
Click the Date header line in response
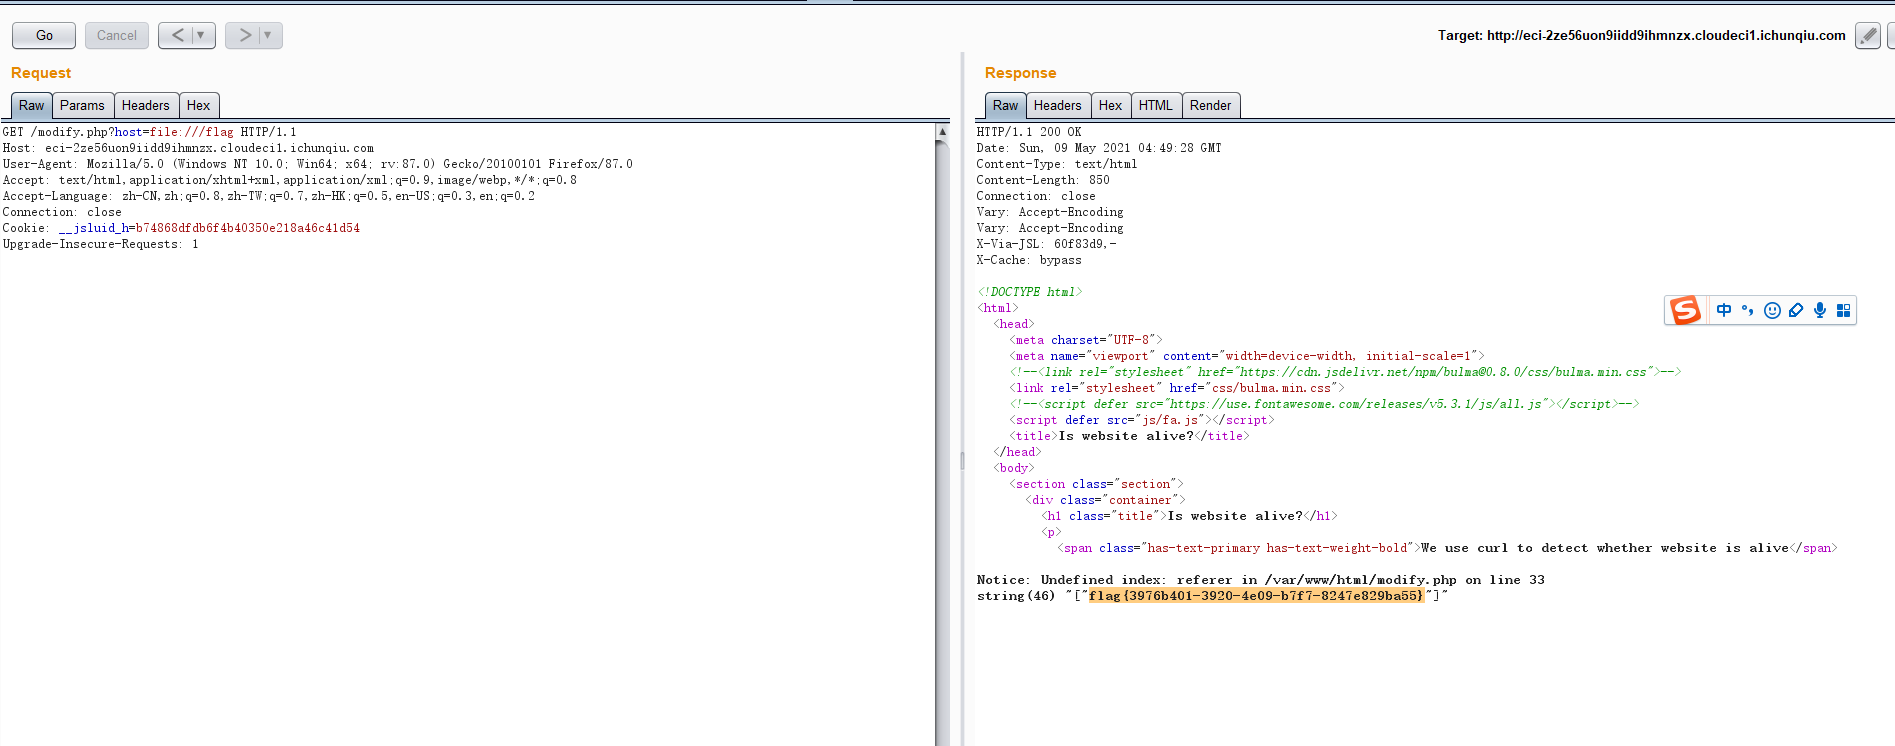click(x=1099, y=148)
